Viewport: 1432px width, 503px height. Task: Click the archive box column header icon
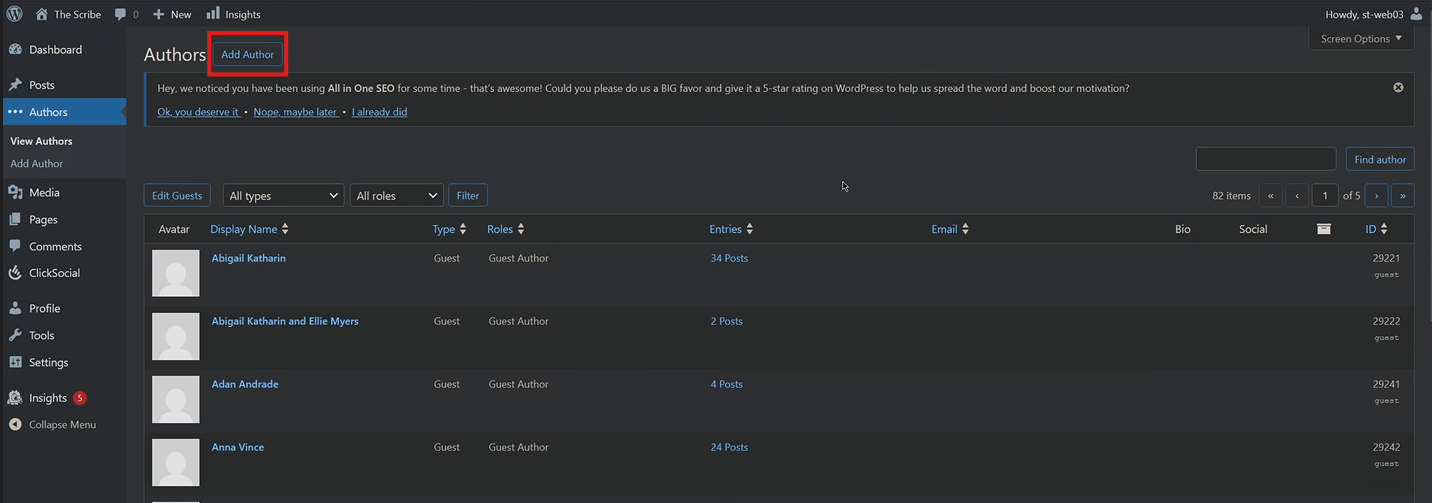(1324, 229)
